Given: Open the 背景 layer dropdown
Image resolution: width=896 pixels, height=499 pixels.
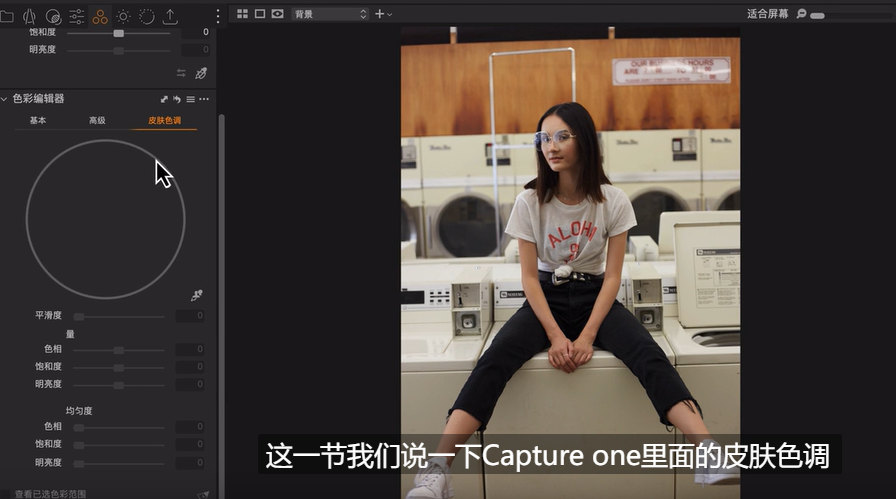Looking at the screenshot, I should point(329,14).
